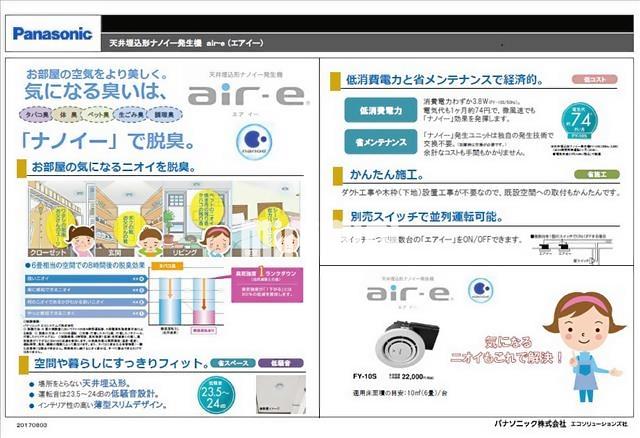Click the 低コスト pink badge
Image resolution: width=640 pixels, height=438 pixels.
[595, 79]
